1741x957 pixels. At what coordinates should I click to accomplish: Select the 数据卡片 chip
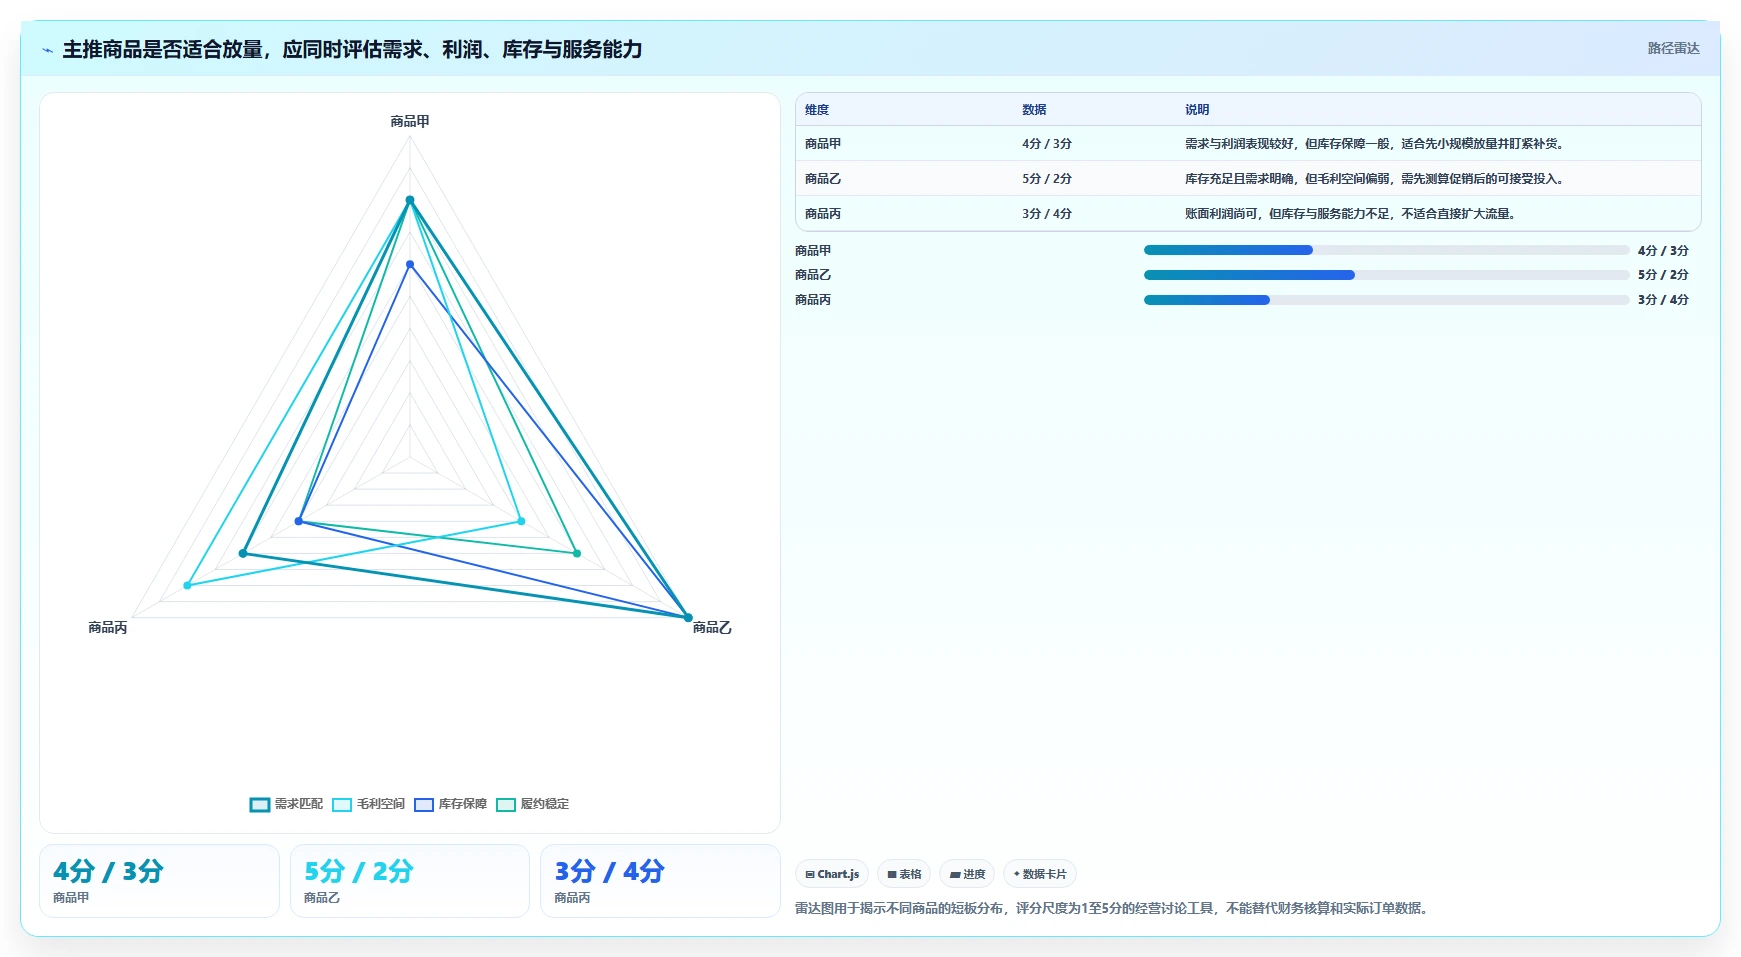click(x=1040, y=874)
